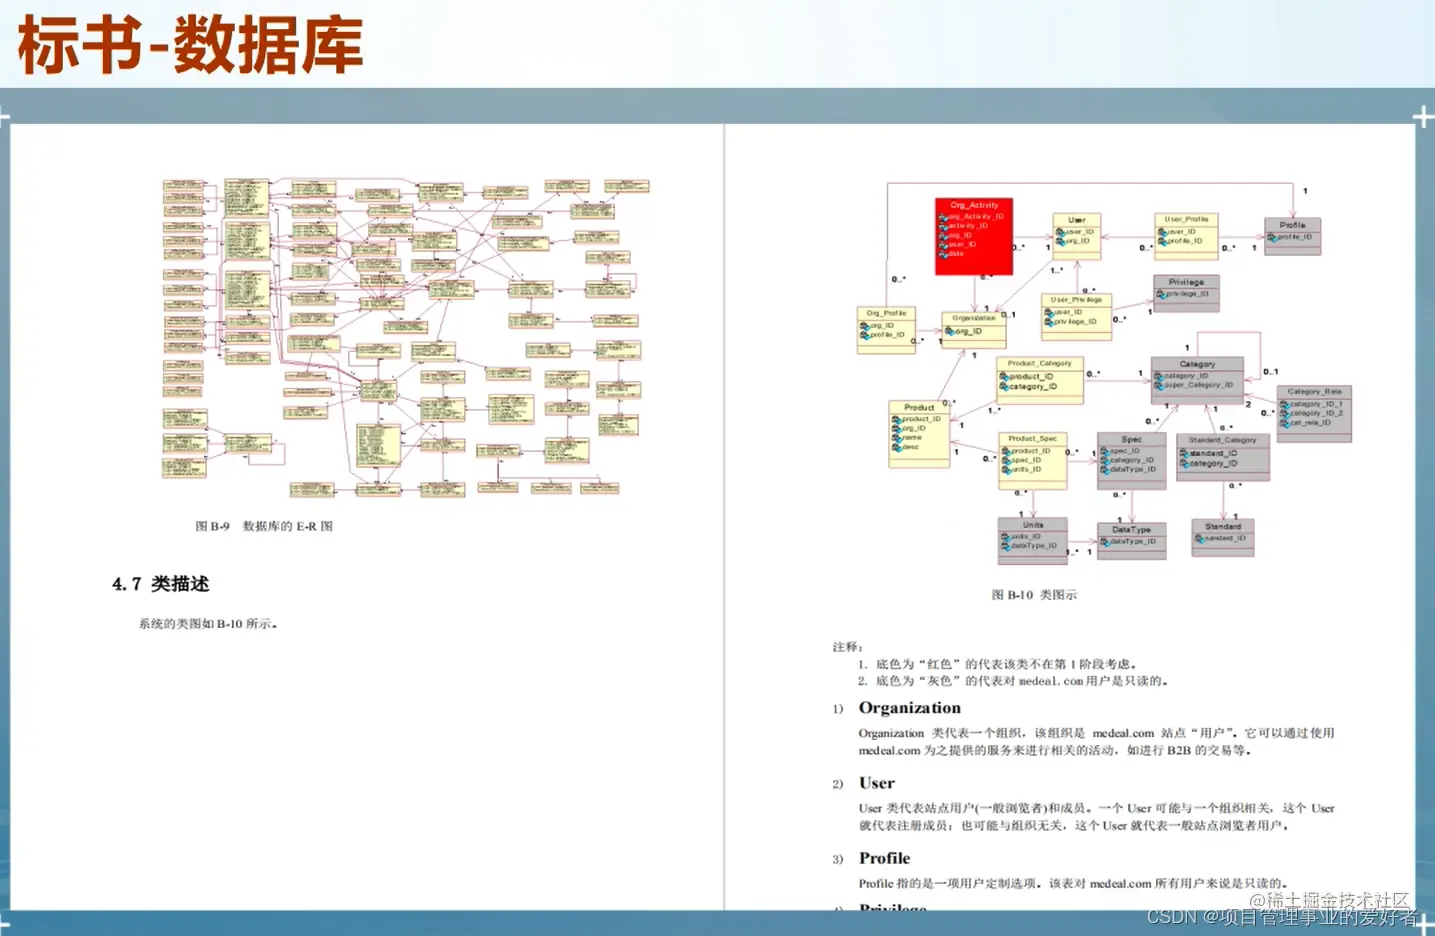
Task: Select the category_ID attribute icon in Category class
Action: click(x=1159, y=376)
